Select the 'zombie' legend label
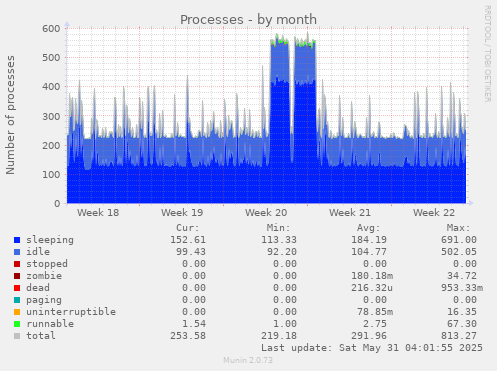 point(44,276)
